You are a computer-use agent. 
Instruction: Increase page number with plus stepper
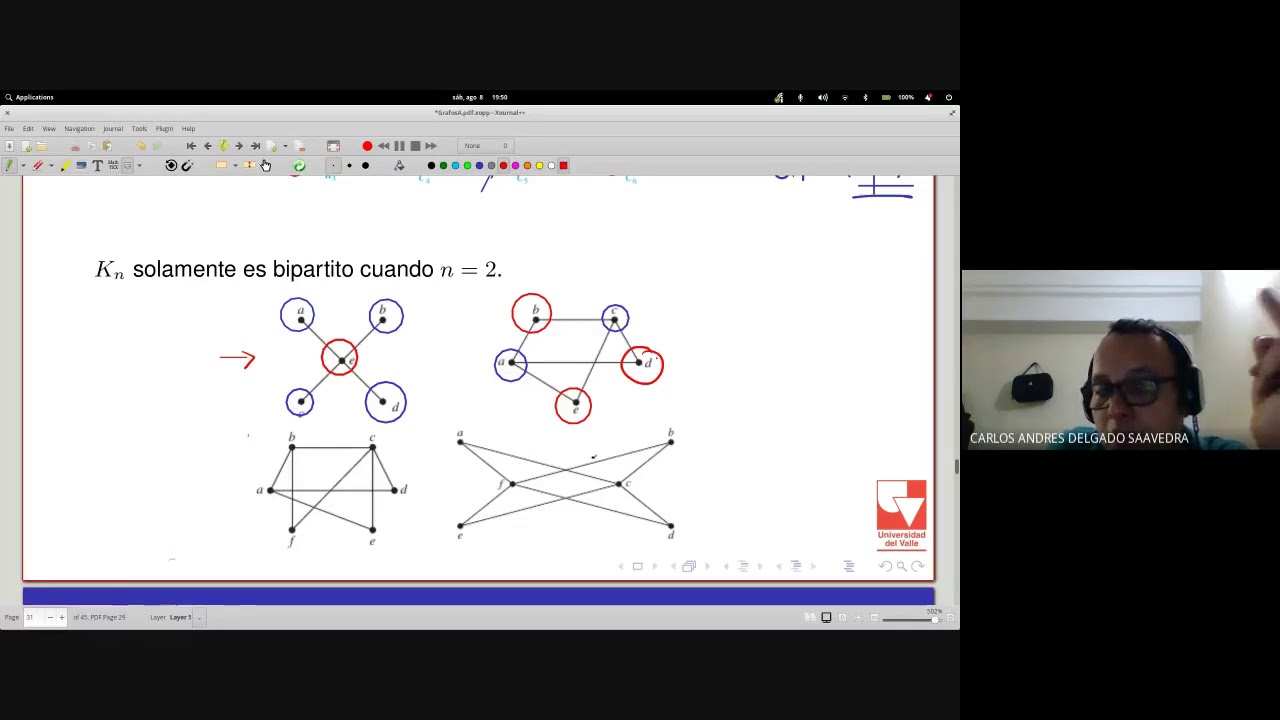click(x=62, y=617)
